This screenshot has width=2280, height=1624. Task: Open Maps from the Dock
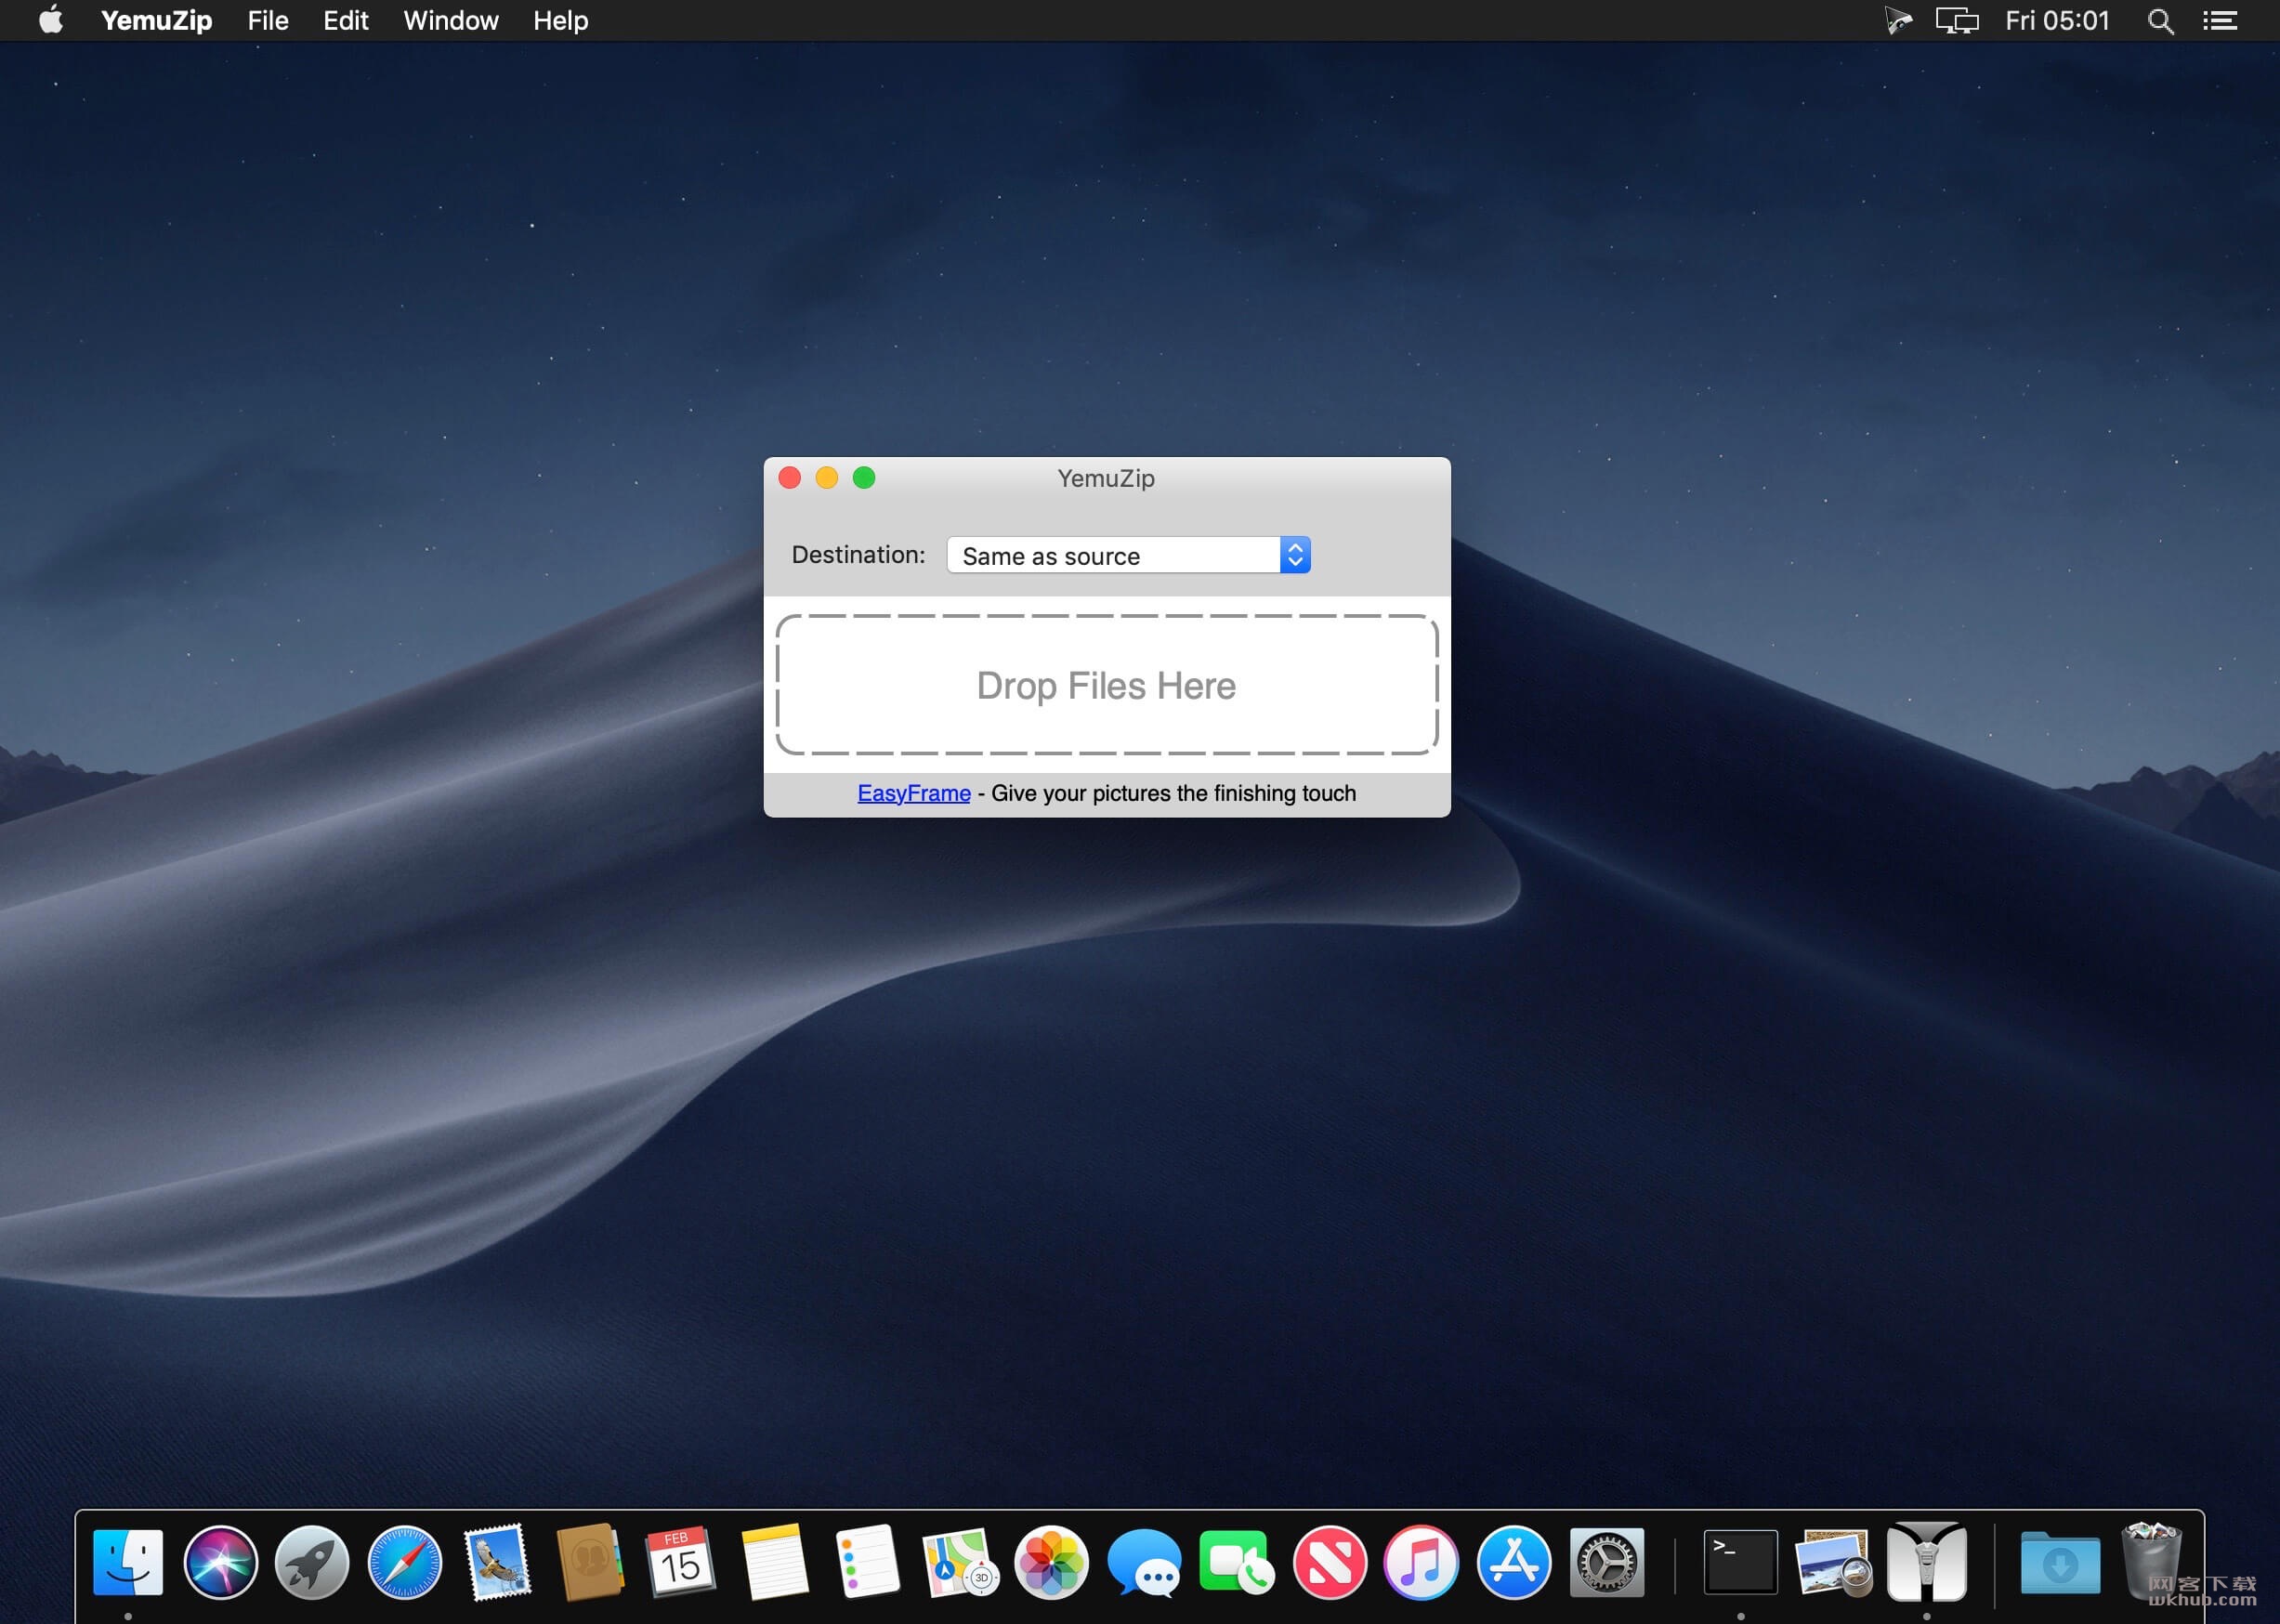point(959,1562)
